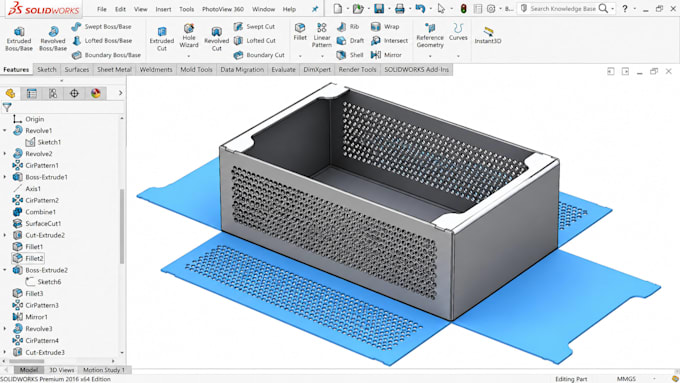This screenshot has height=383, width=680.
Task: Open the Linear Pattern dropdown arrow
Action: pos(322,56)
